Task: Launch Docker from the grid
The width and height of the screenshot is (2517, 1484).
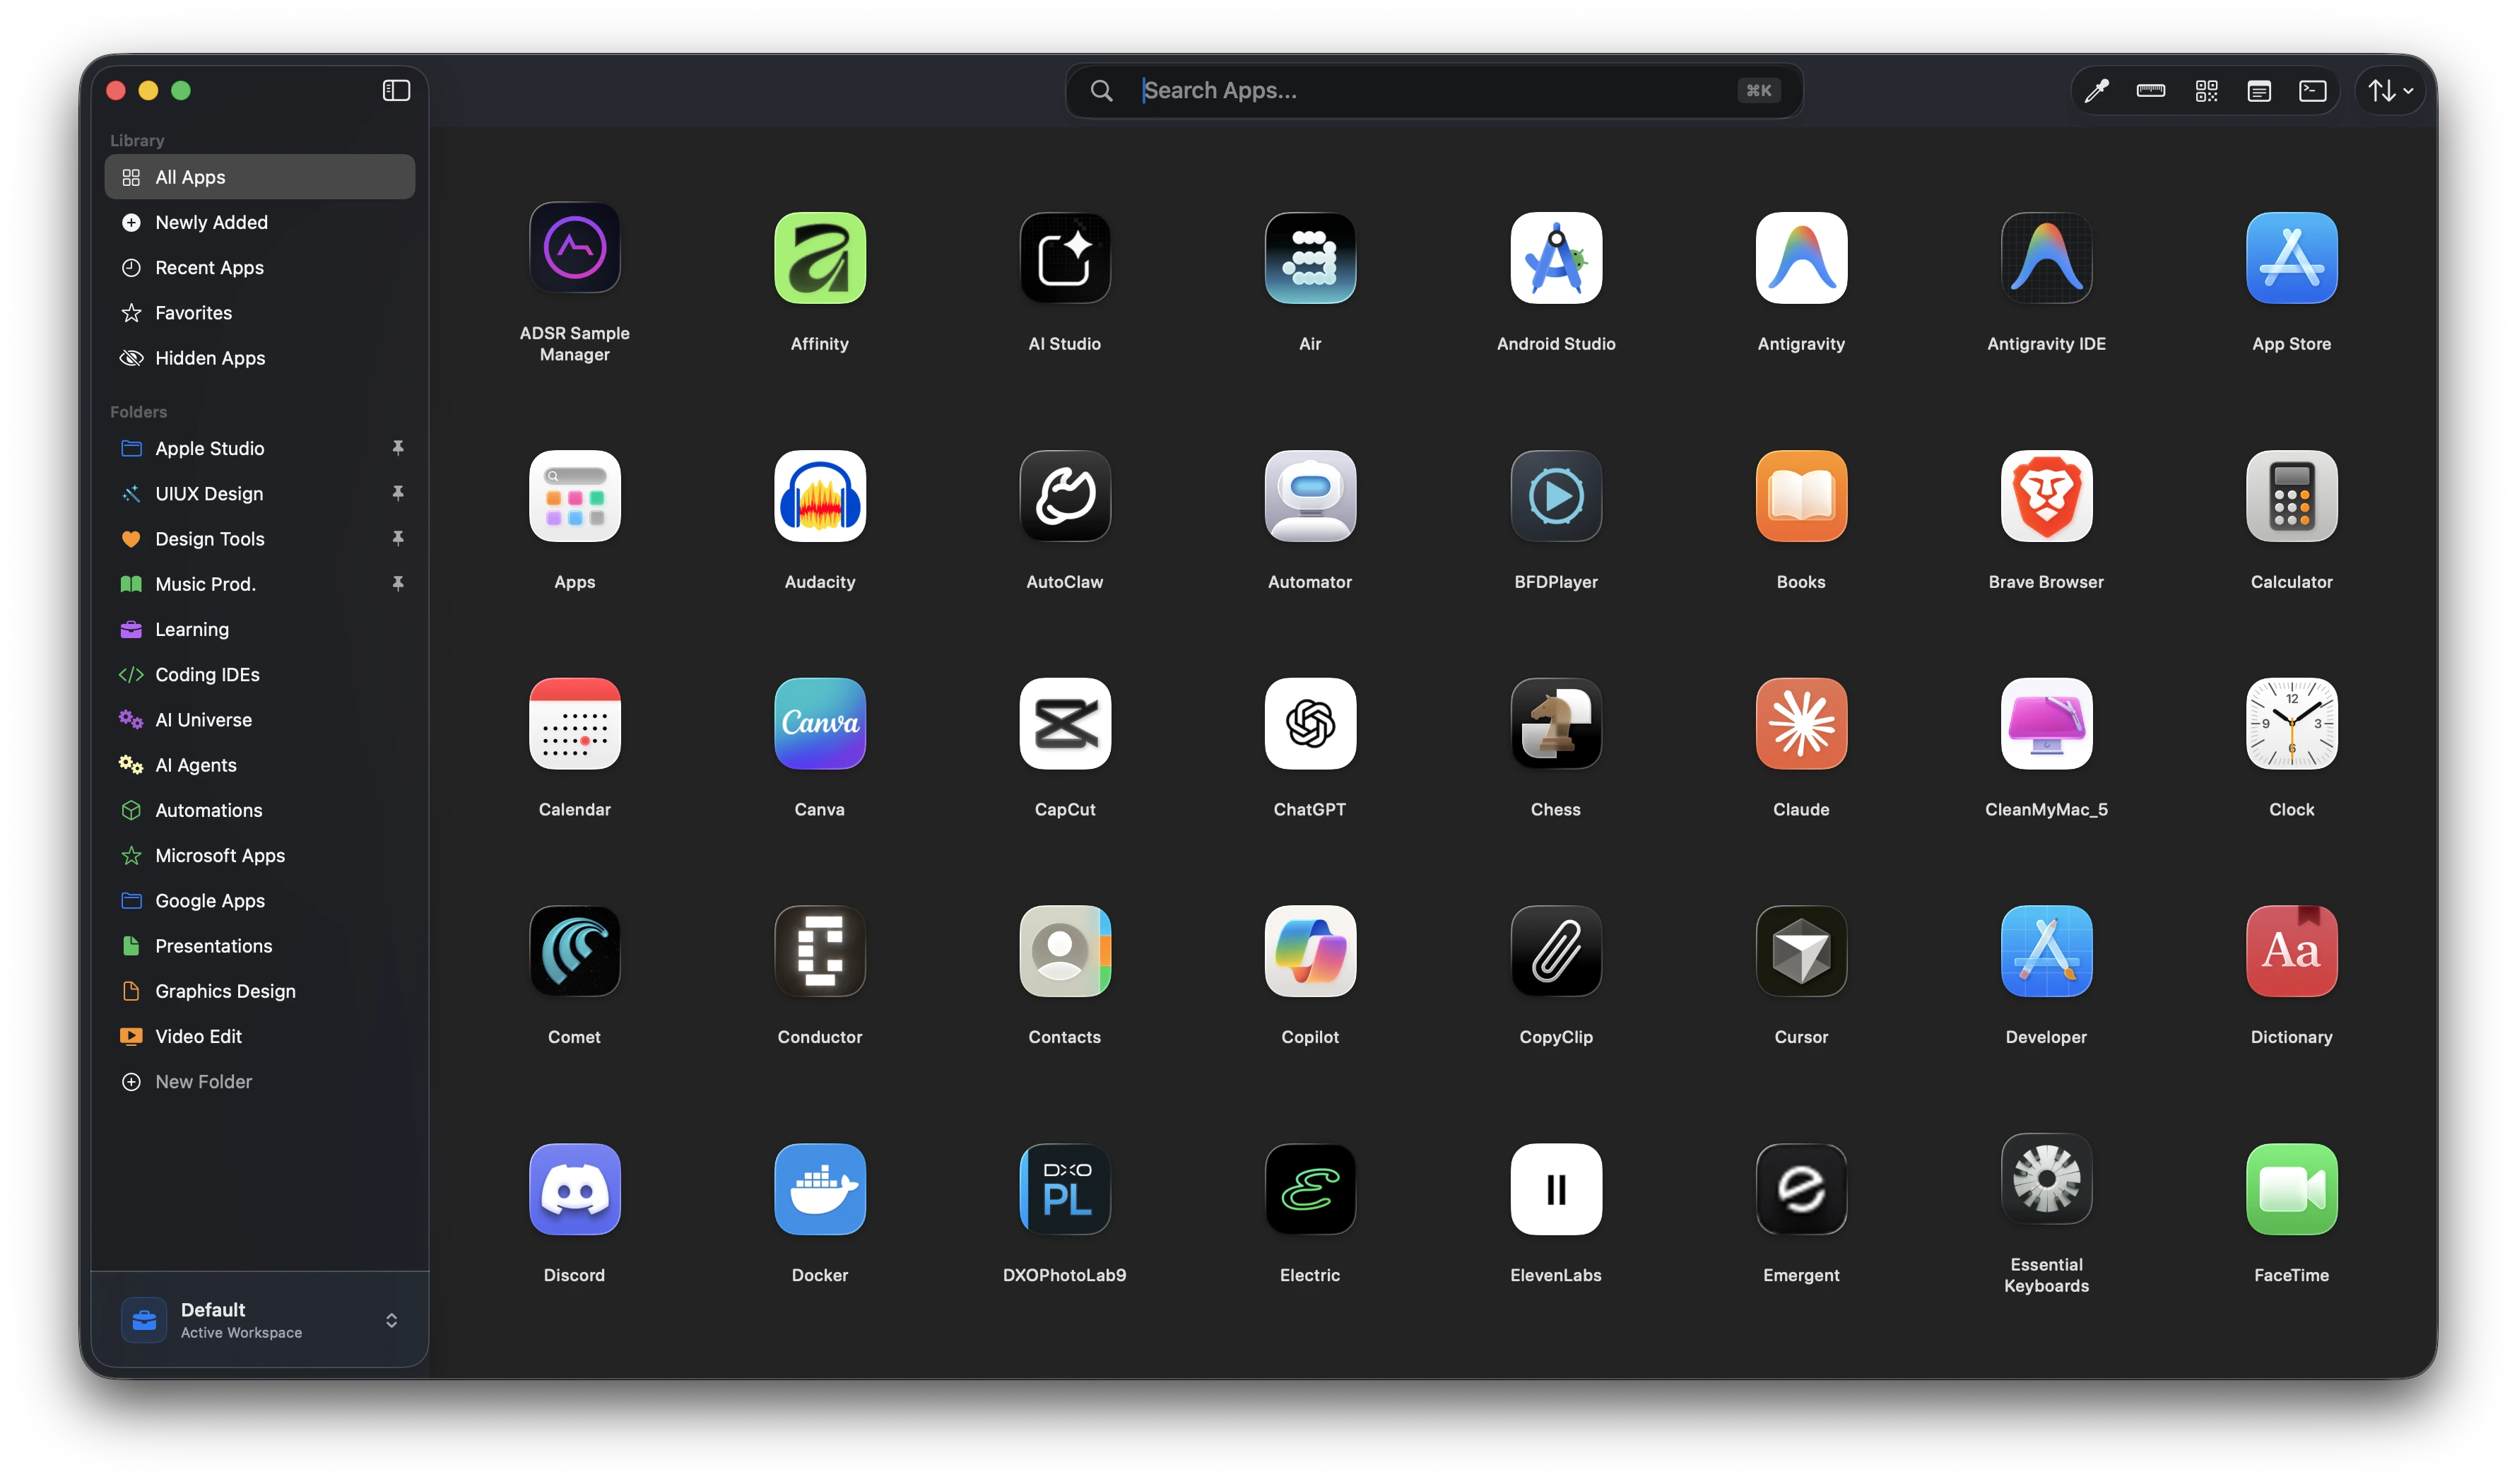Action: click(x=819, y=1189)
